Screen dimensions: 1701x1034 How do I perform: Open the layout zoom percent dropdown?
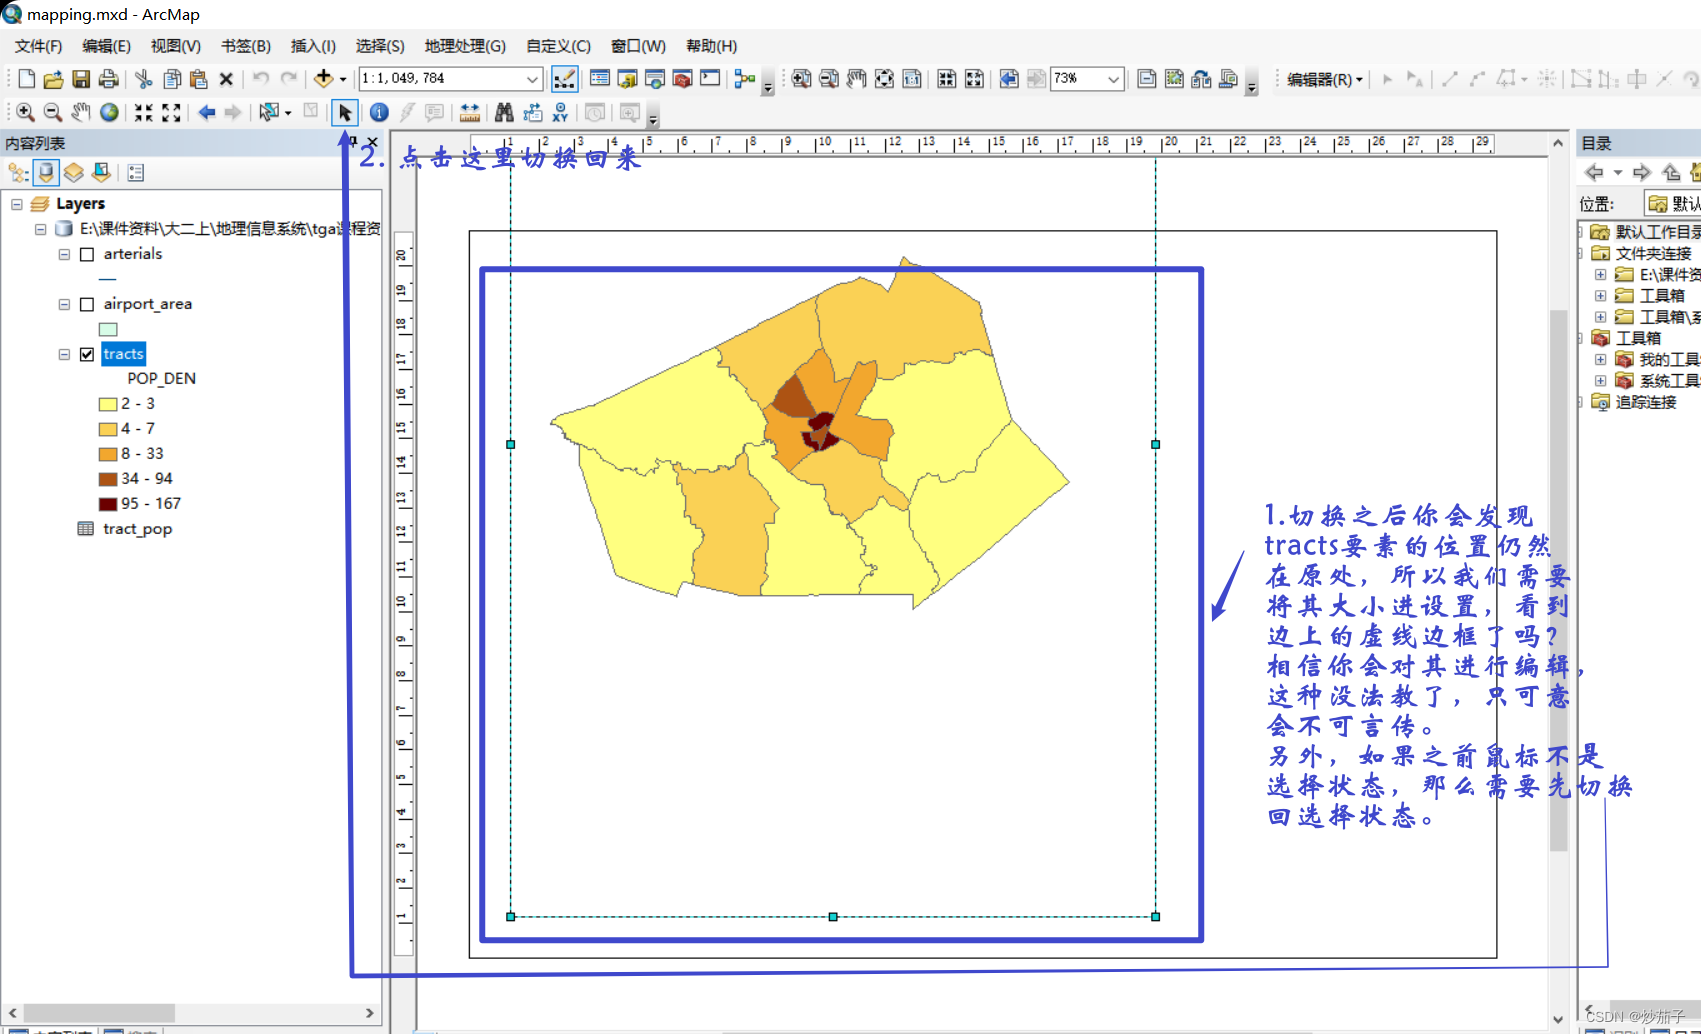pos(1113,78)
